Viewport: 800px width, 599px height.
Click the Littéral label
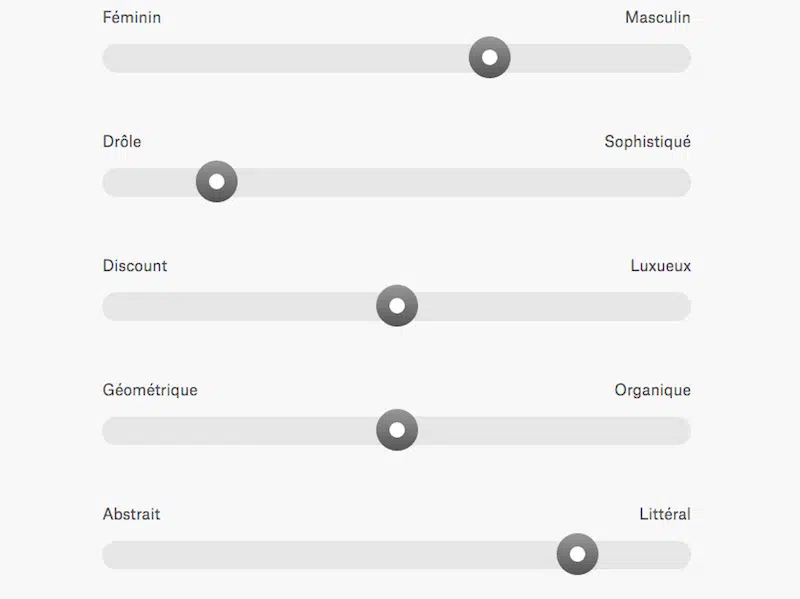pos(665,514)
